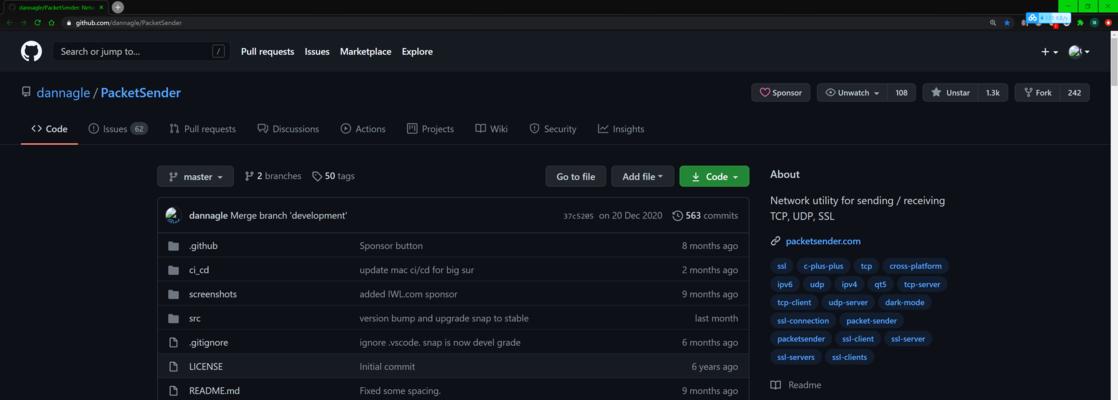Click the commit history clock icon
This screenshot has width=1118, height=400.
click(677, 215)
